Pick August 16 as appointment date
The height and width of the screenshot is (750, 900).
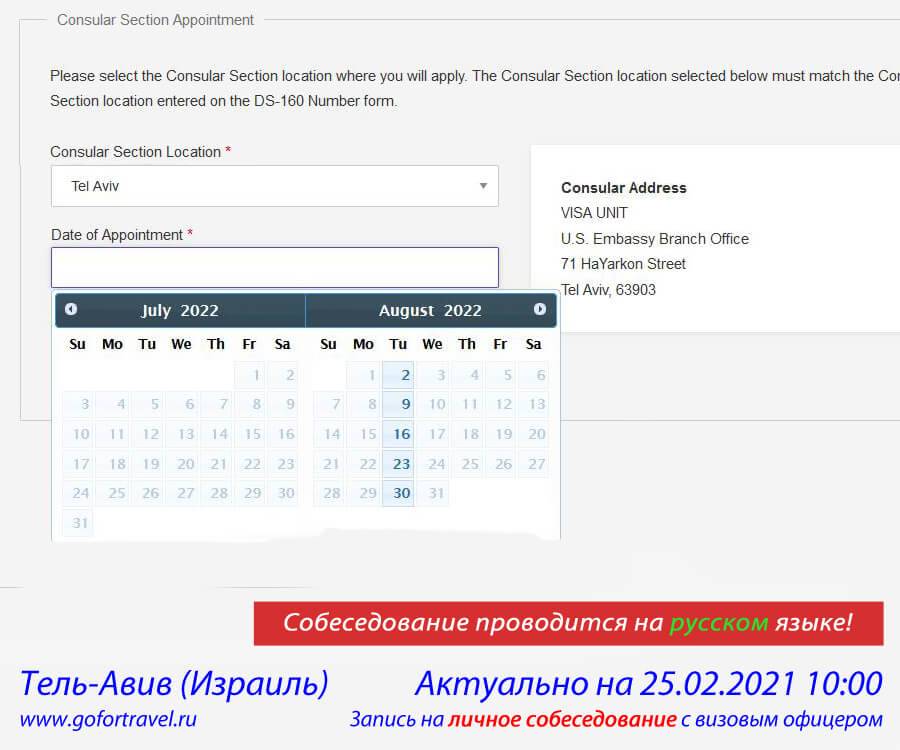point(398,434)
